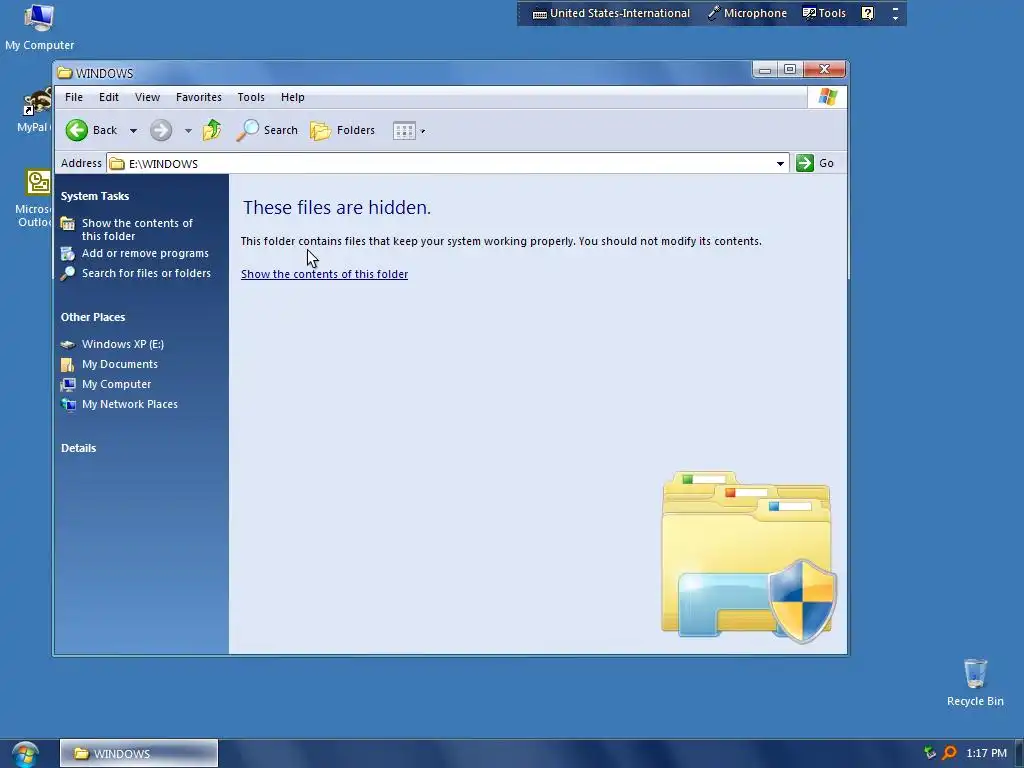
Task: Open Windows XP (E:) drive link
Action: pyautogui.click(x=123, y=344)
